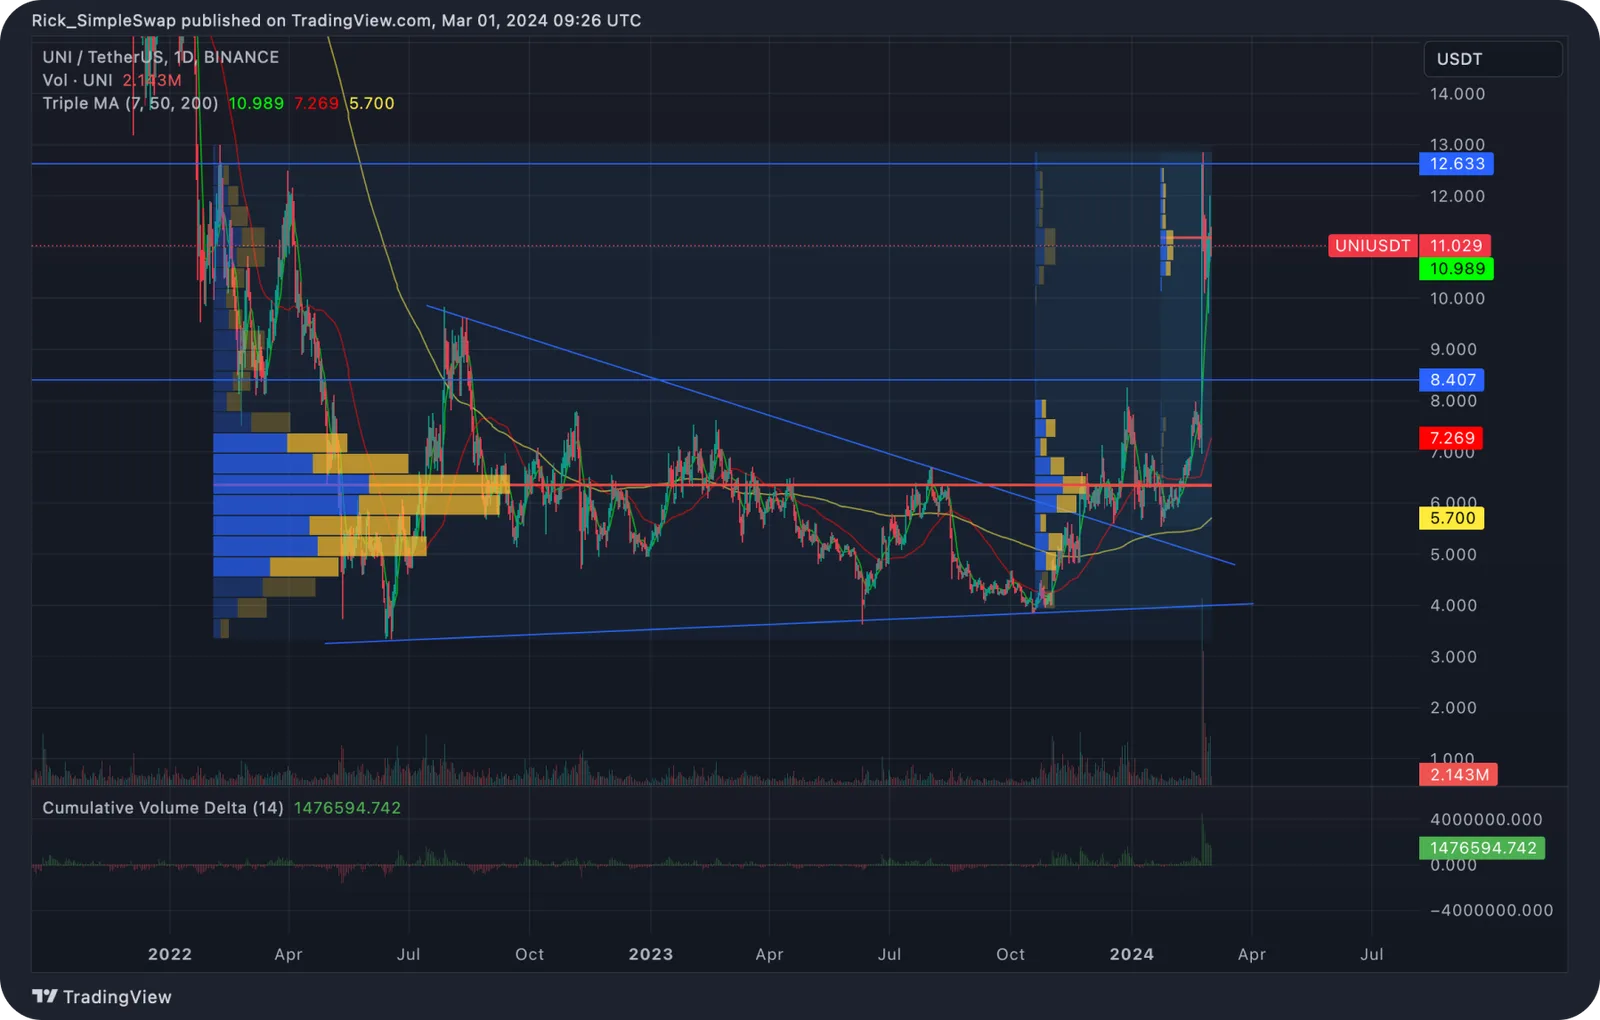This screenshot has width=1600, height=1020.
Task: Click the UNIUSDT red price tag
Action: [1372, 246]
